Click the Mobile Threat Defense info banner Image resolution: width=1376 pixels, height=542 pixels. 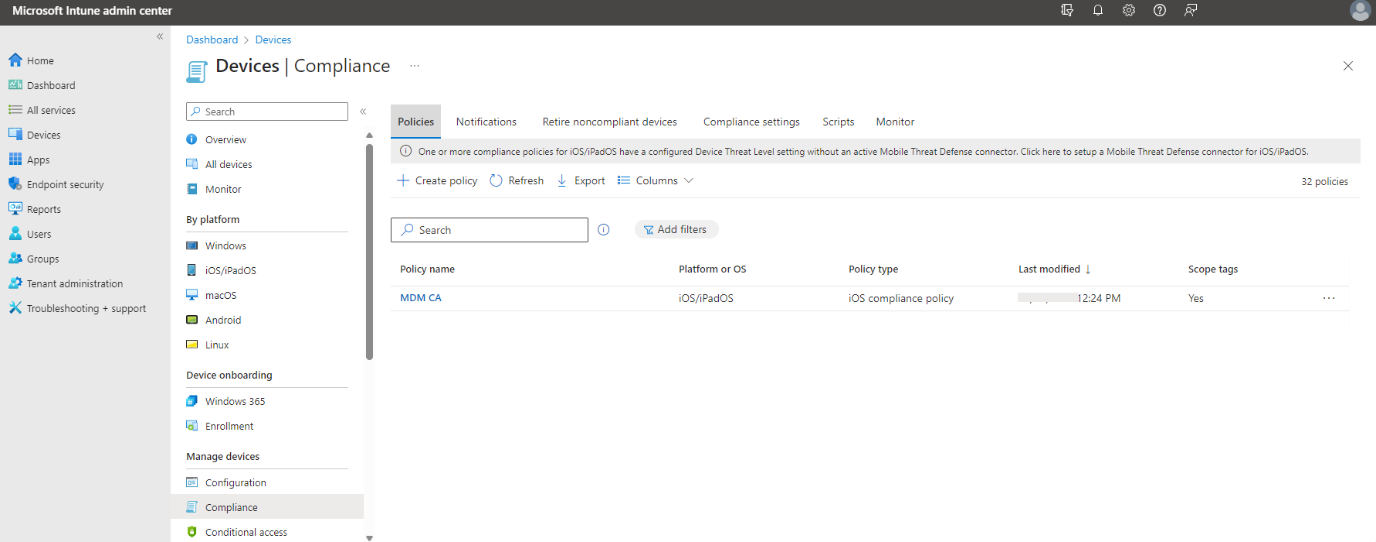tap(875, 152)
